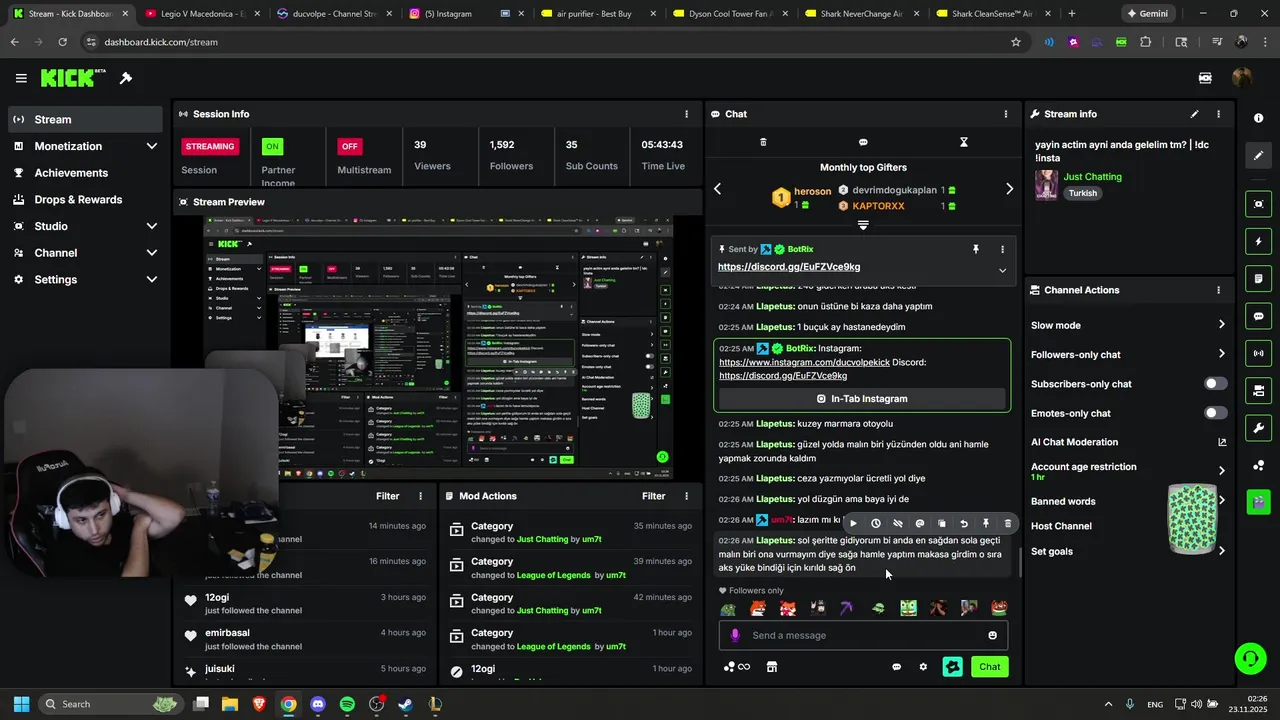The image size is (1280, 720).
Task: Click the pin icon in message hover toolbar
Action: [986, 523]
